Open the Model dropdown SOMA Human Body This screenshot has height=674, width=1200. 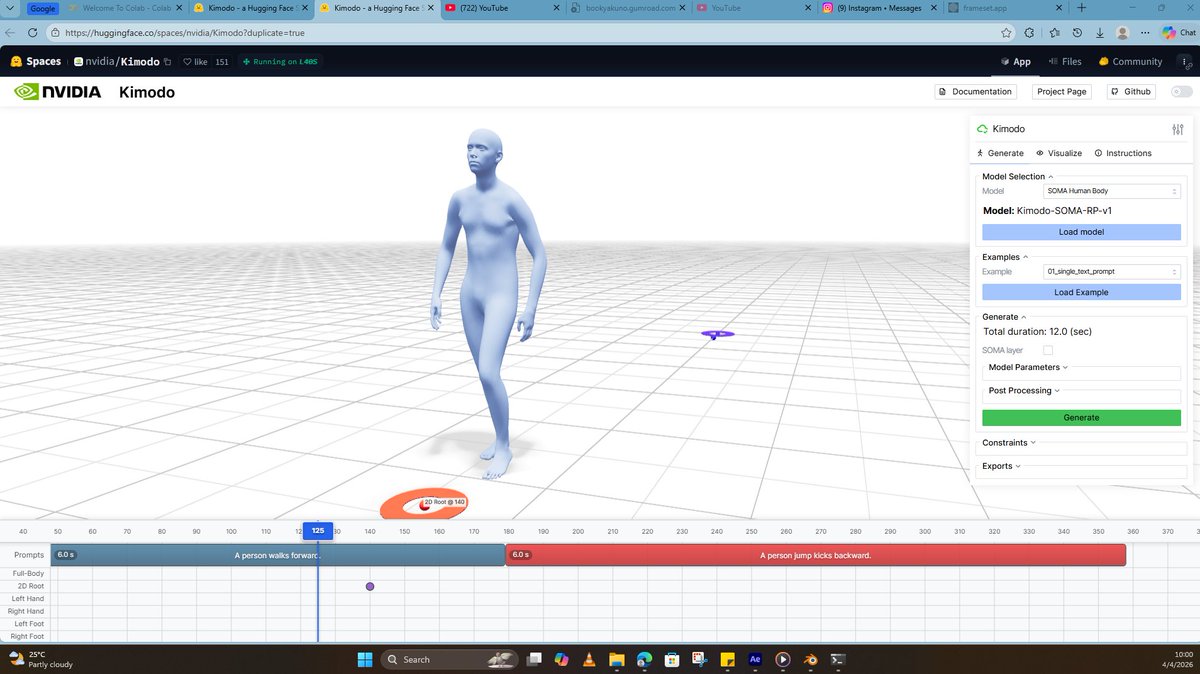point(1112,191)
